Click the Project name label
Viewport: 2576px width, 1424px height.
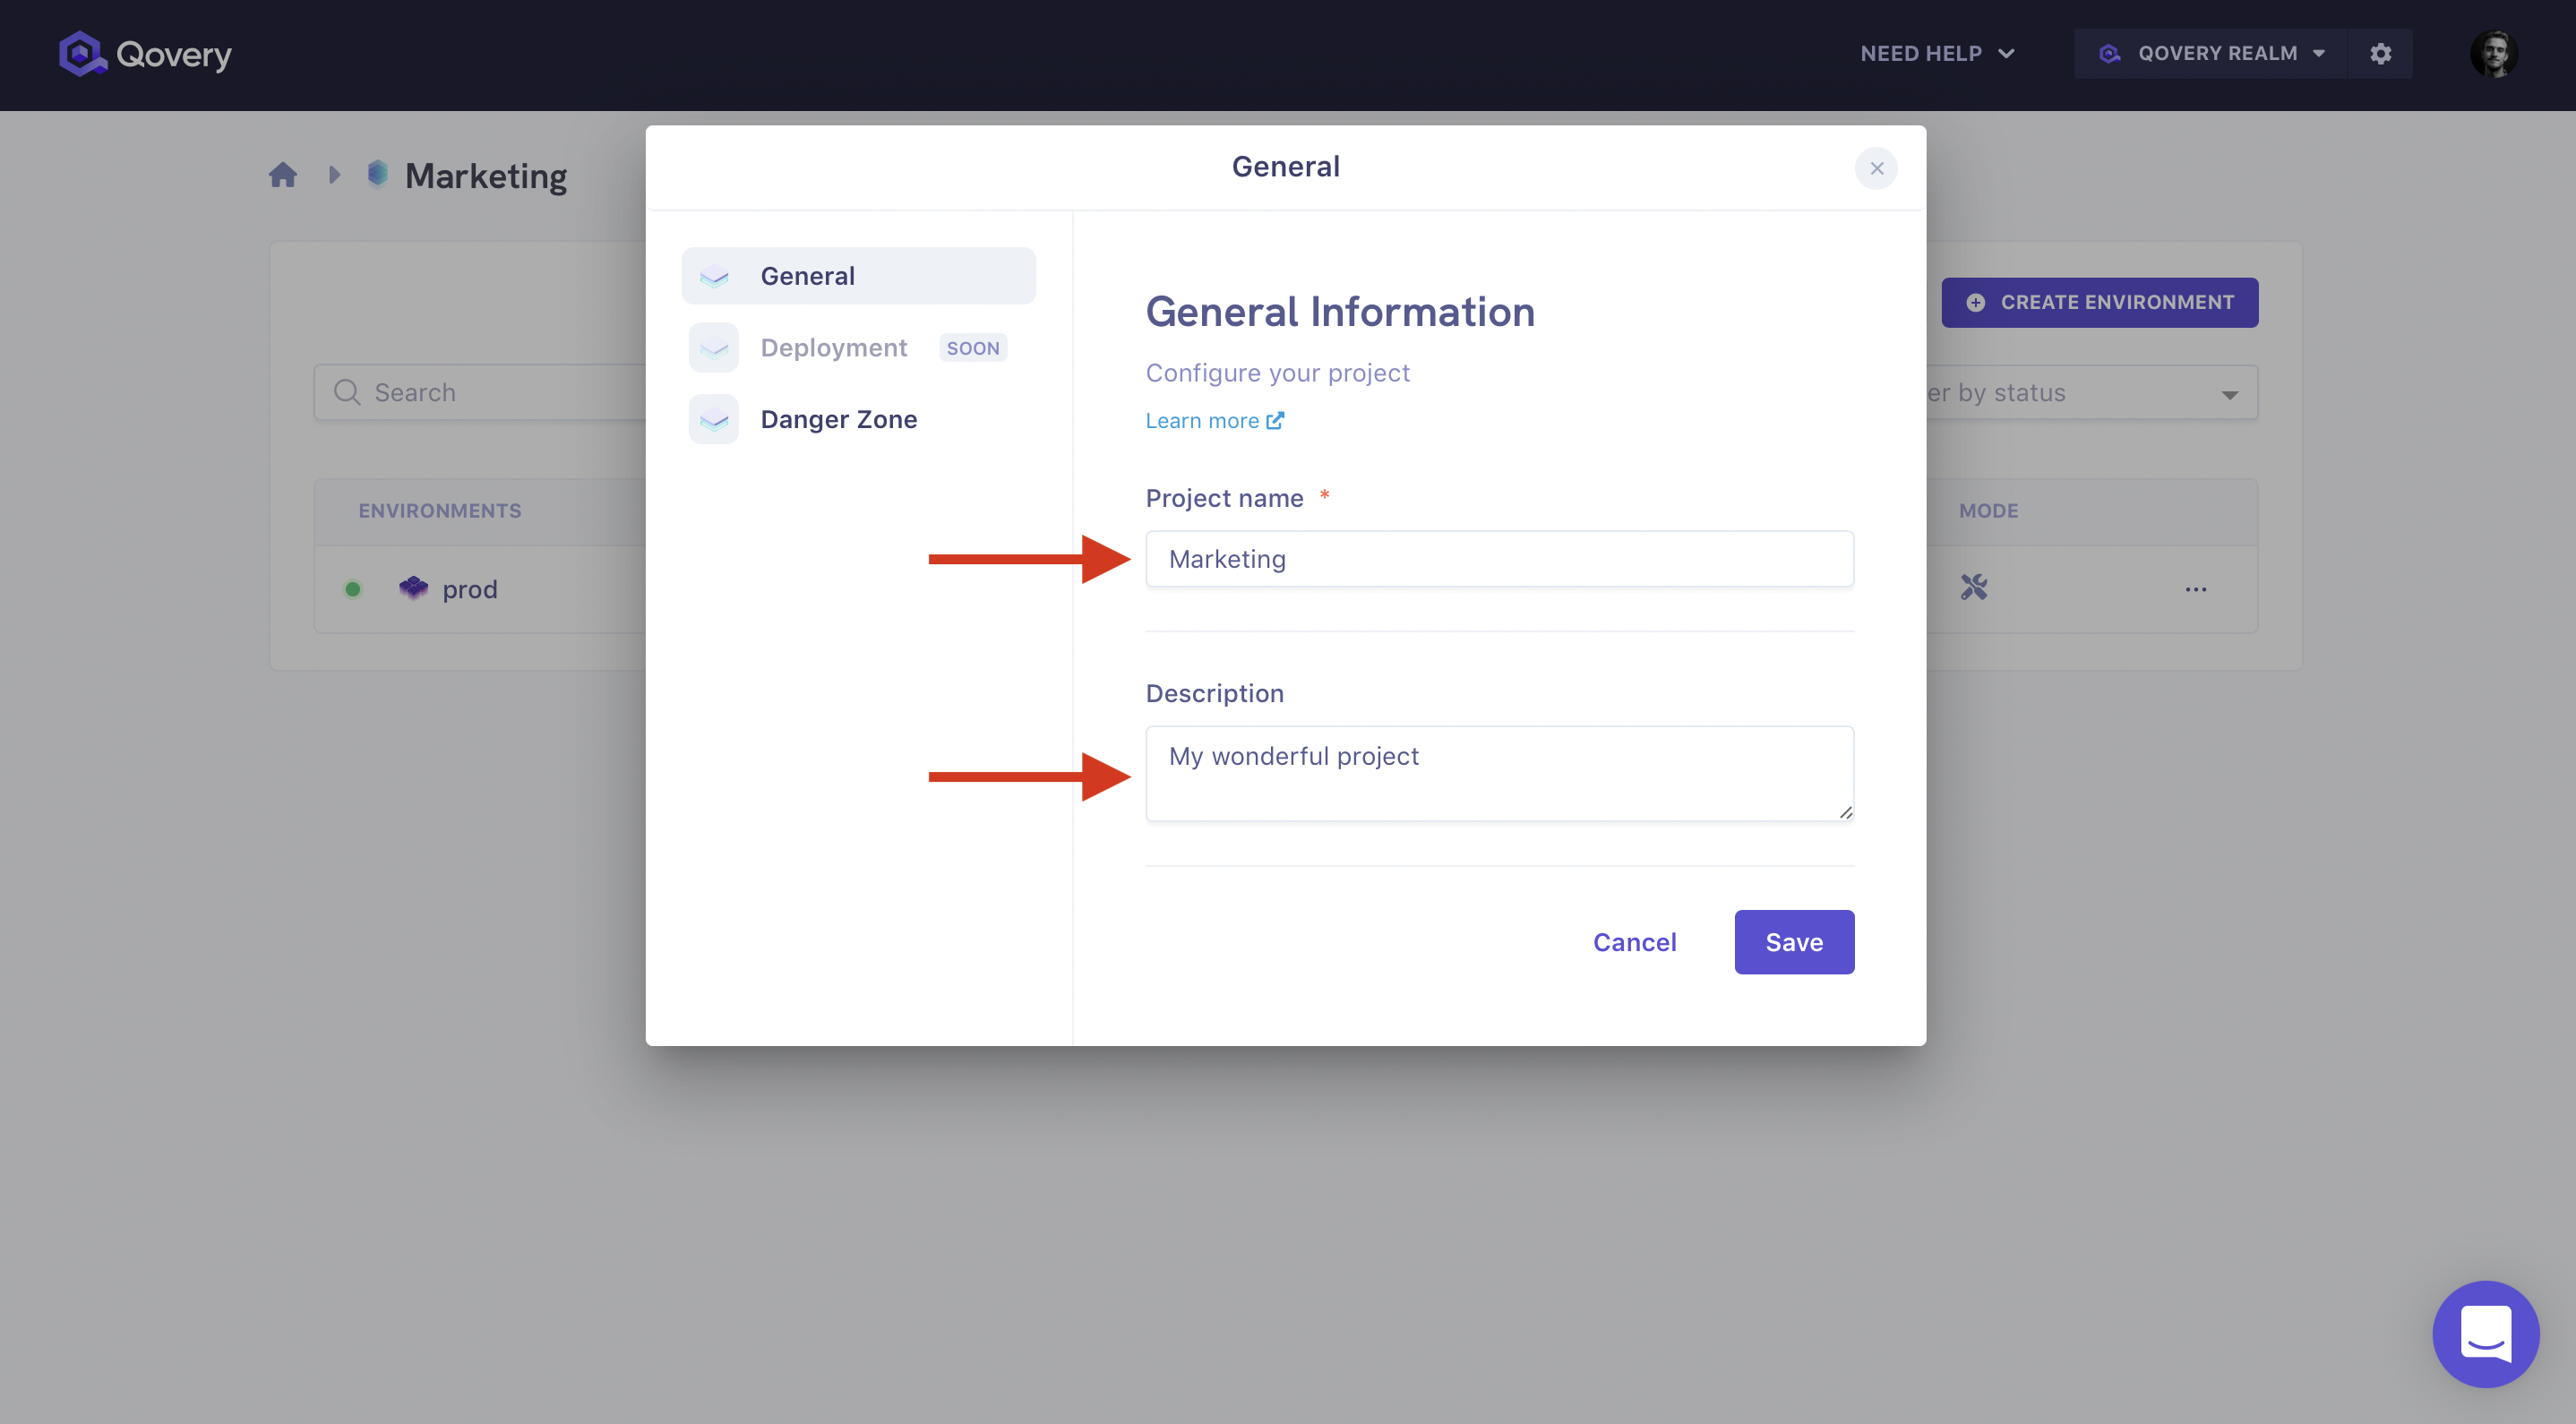[1224, 498]
